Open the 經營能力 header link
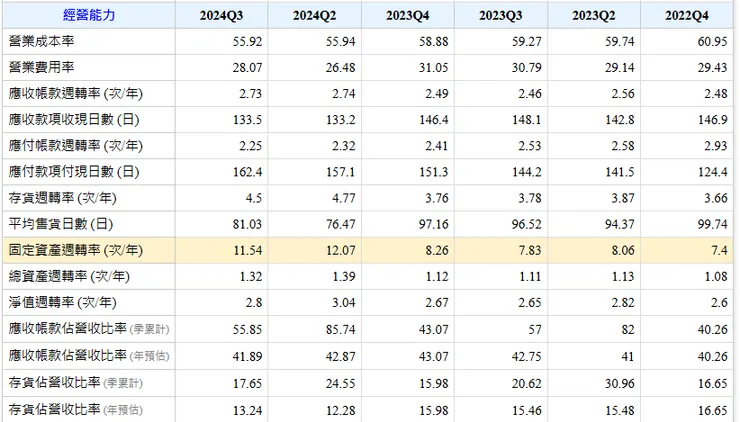740x422 pixels. click(89, 15)
